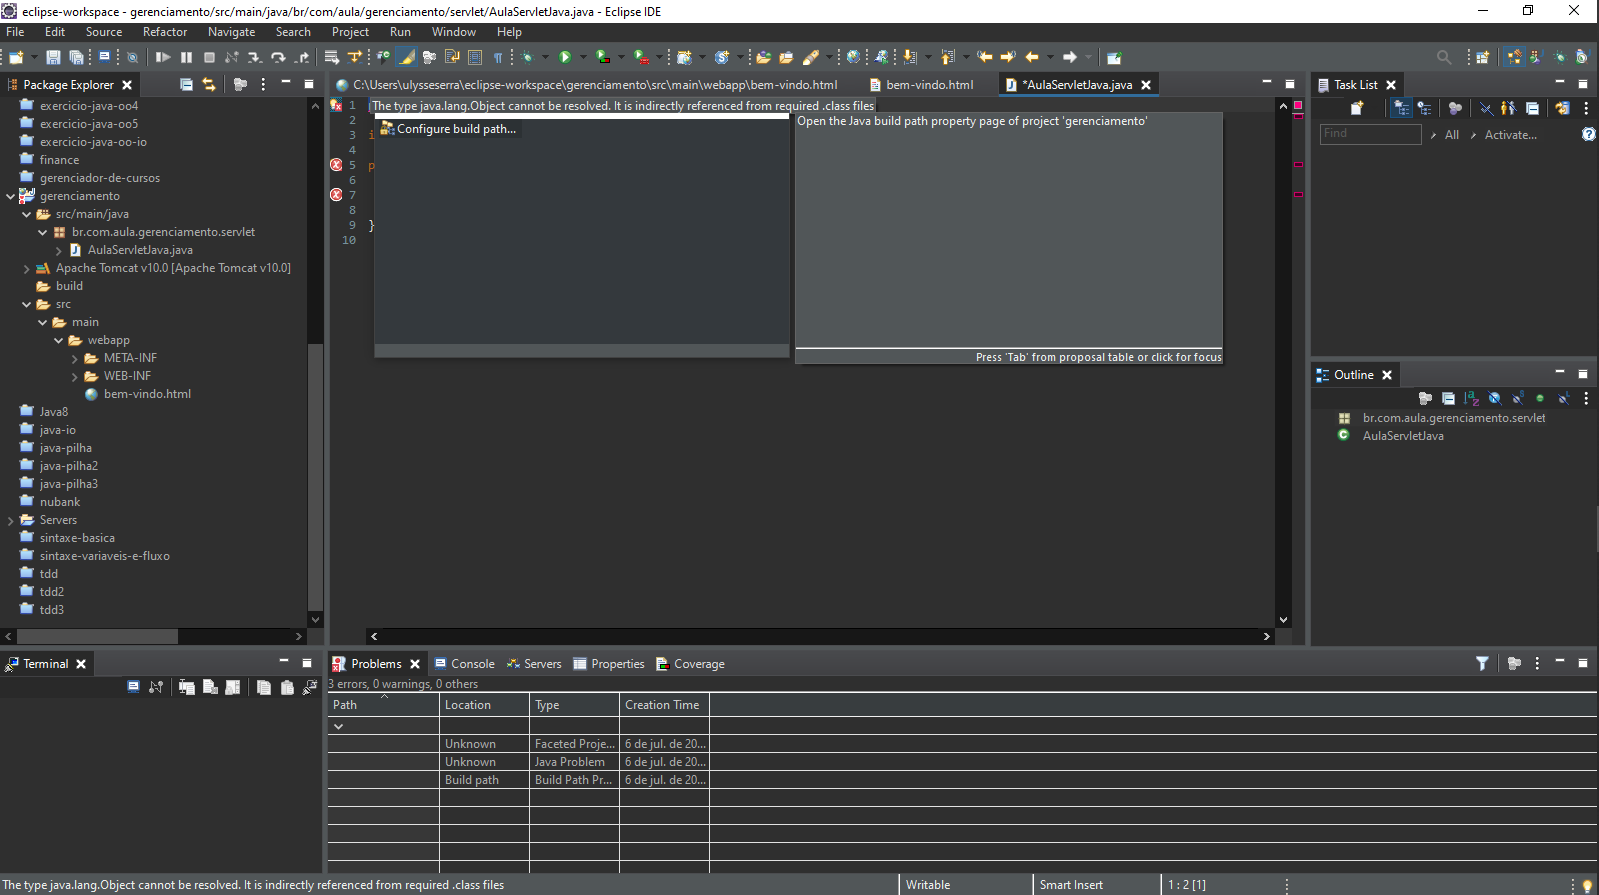Open Package Explorer view menu (three dots)
Viewport: 1599px width, 895px height.
tap(263, 85)
